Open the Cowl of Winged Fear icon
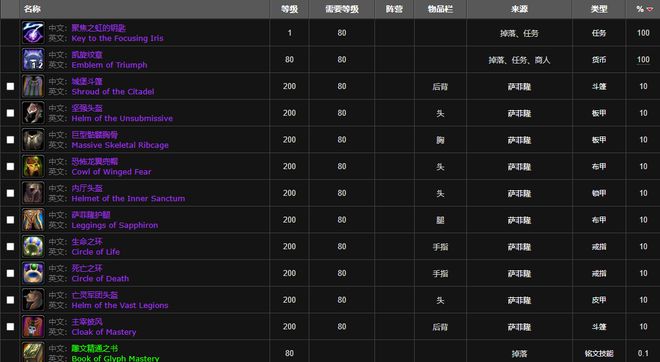Viewport: 660px width, 362px height. click(33, 166)
